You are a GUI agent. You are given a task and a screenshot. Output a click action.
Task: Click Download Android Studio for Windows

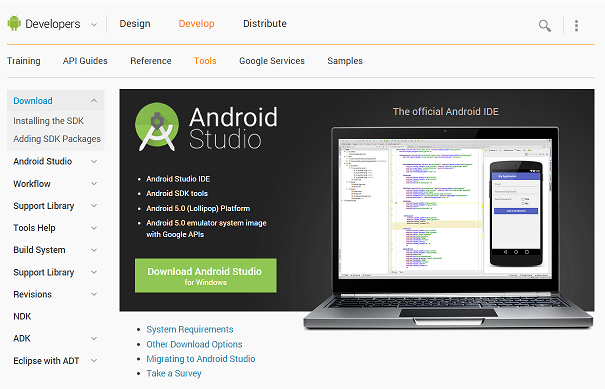click(206, 276)
